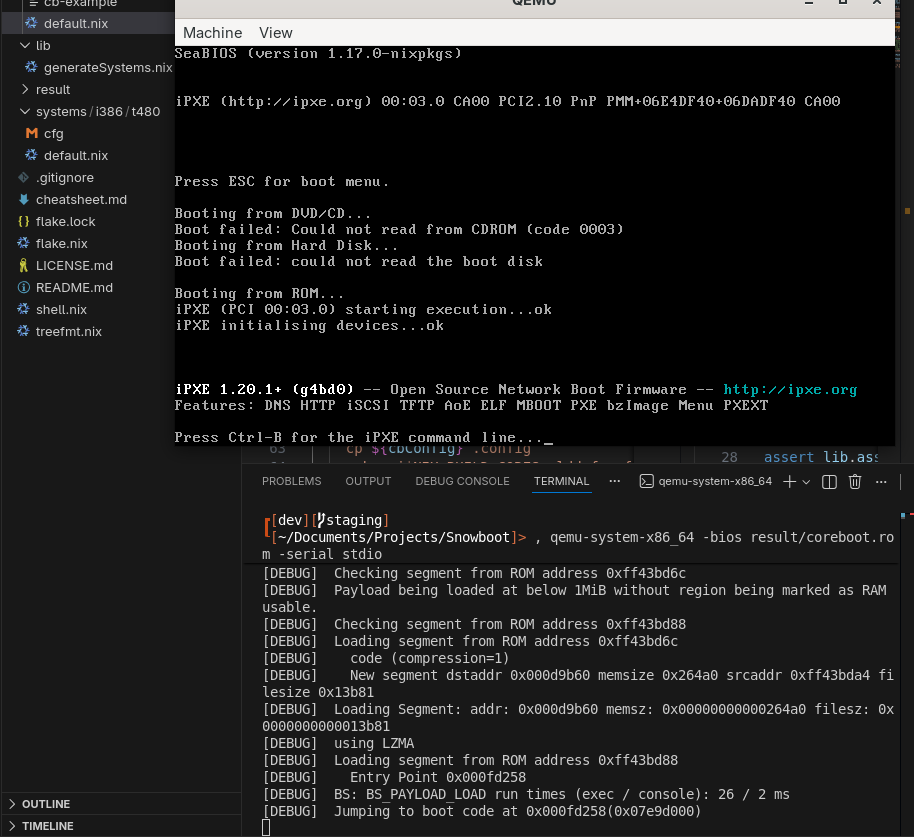Open flake.lock in the file tree
This screenshot has height=837, width=914.
(x=66, y=221)
